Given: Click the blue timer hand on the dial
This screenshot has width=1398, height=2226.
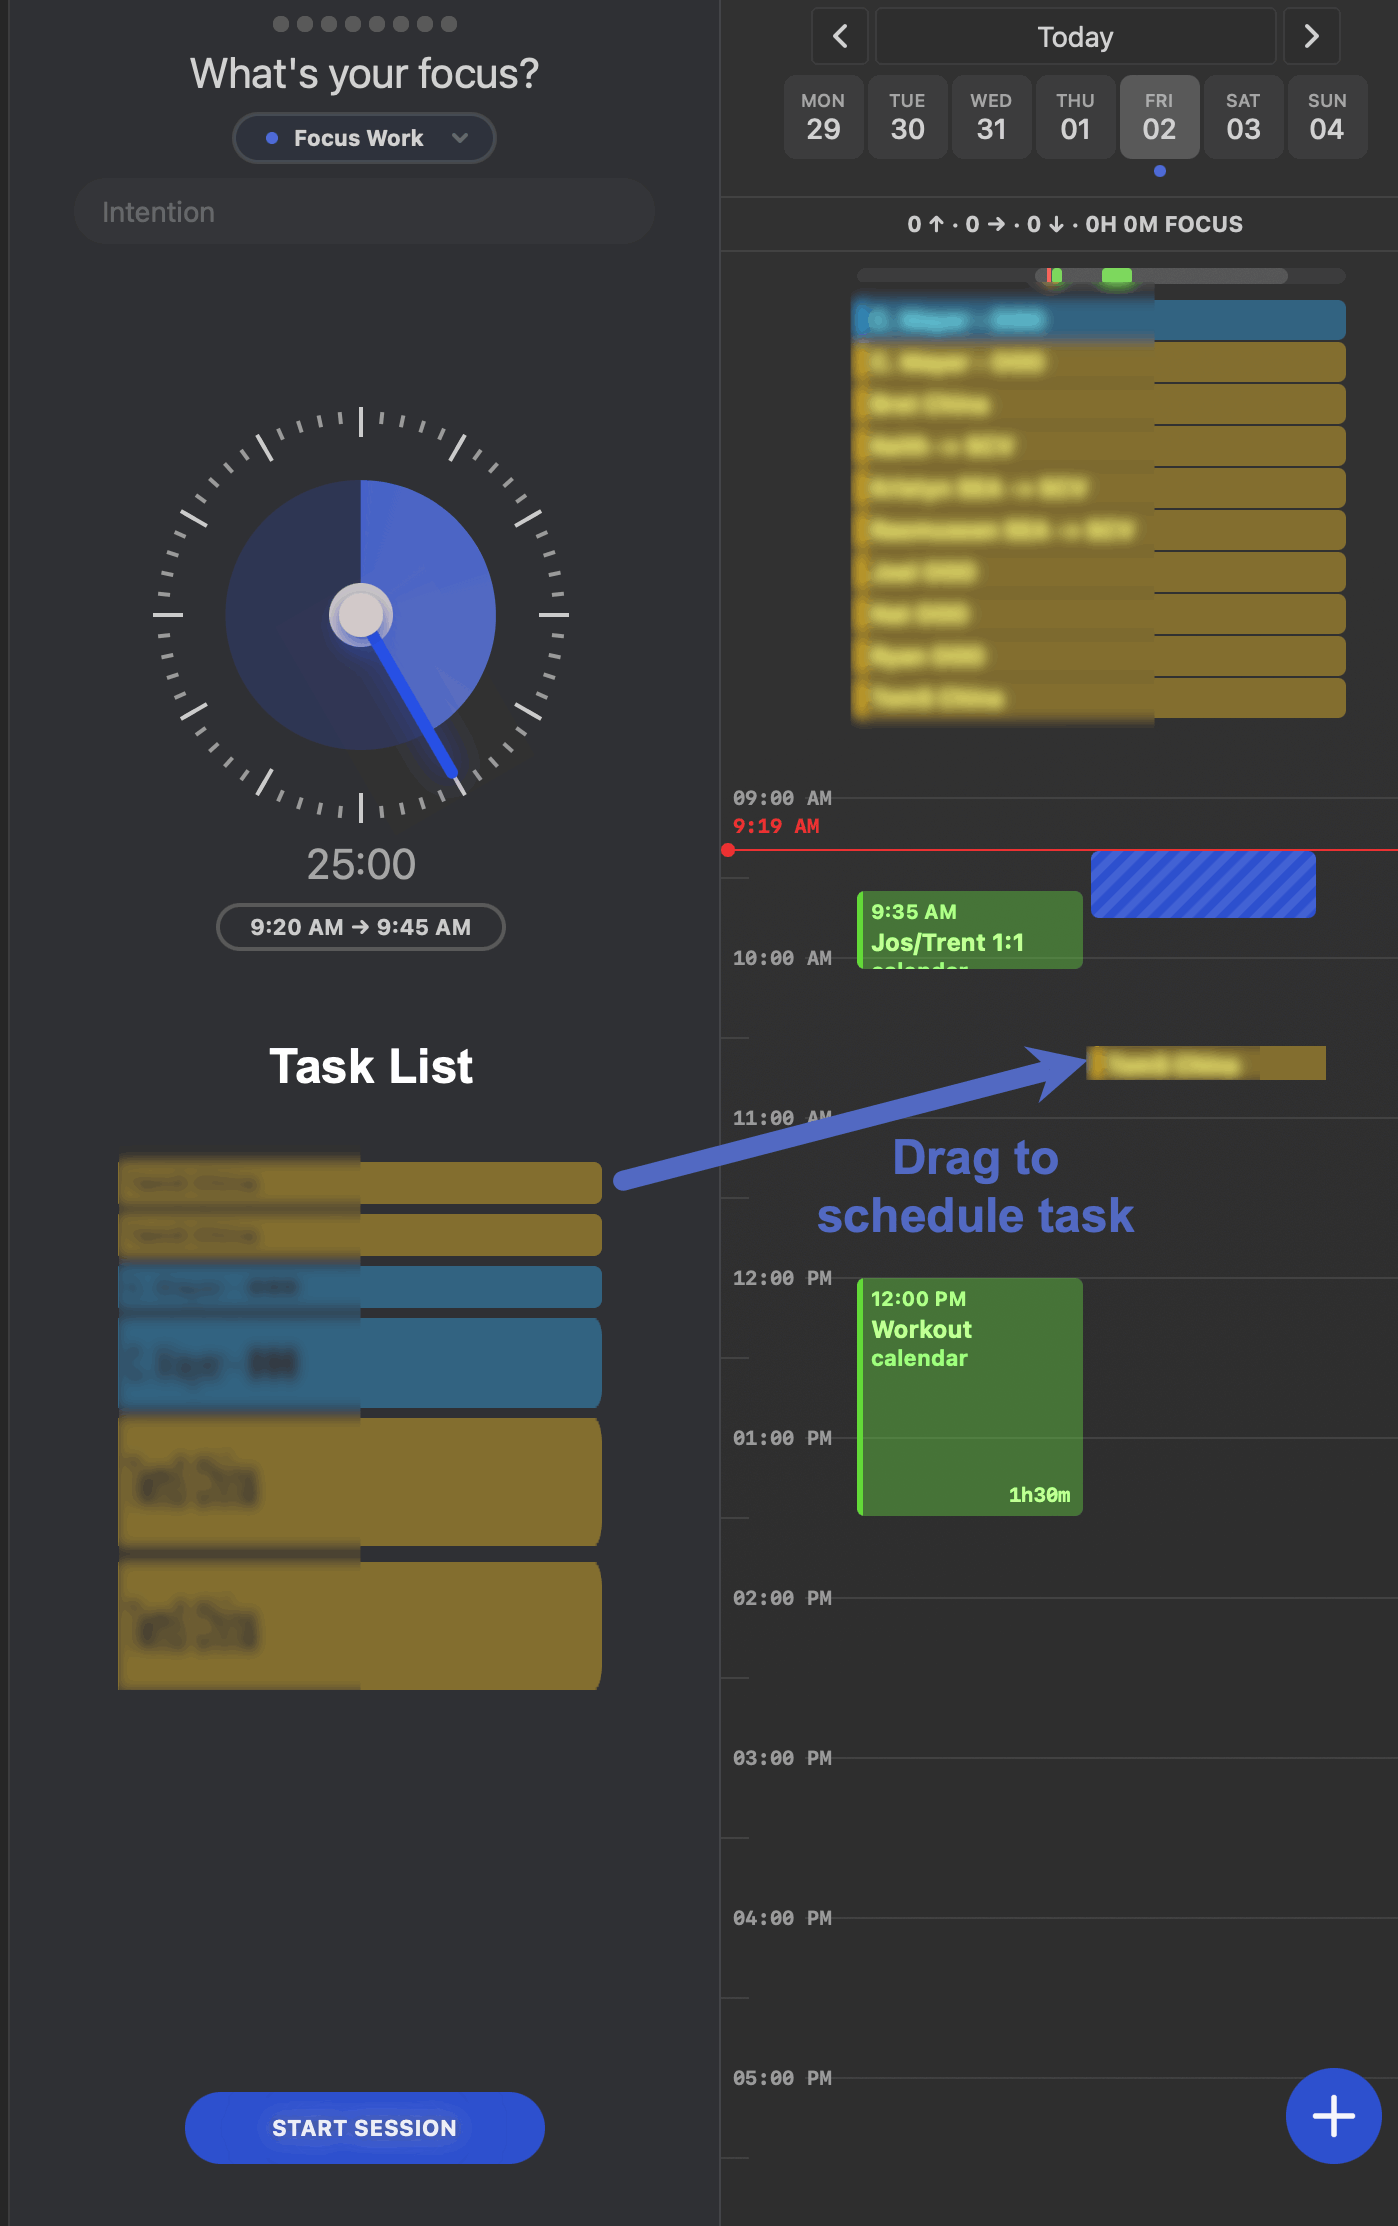Looking at the screenshot, I should click(415, 707).
